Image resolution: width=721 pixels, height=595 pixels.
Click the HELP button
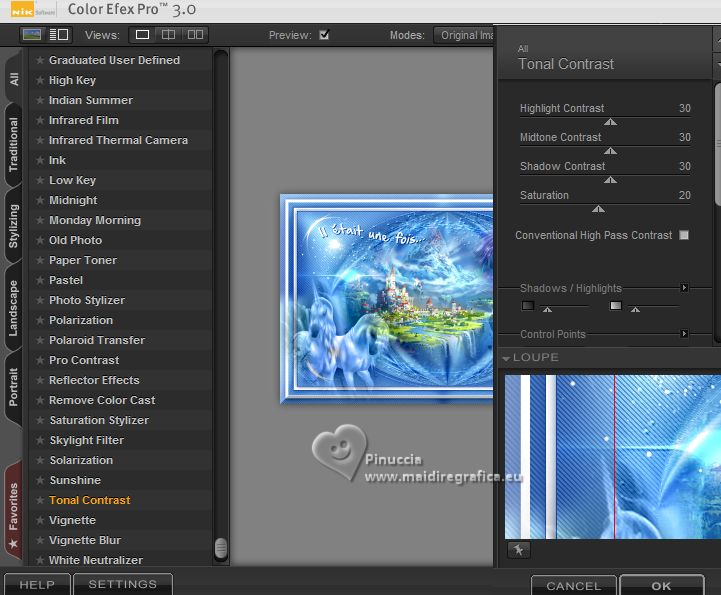click(37, 584)
